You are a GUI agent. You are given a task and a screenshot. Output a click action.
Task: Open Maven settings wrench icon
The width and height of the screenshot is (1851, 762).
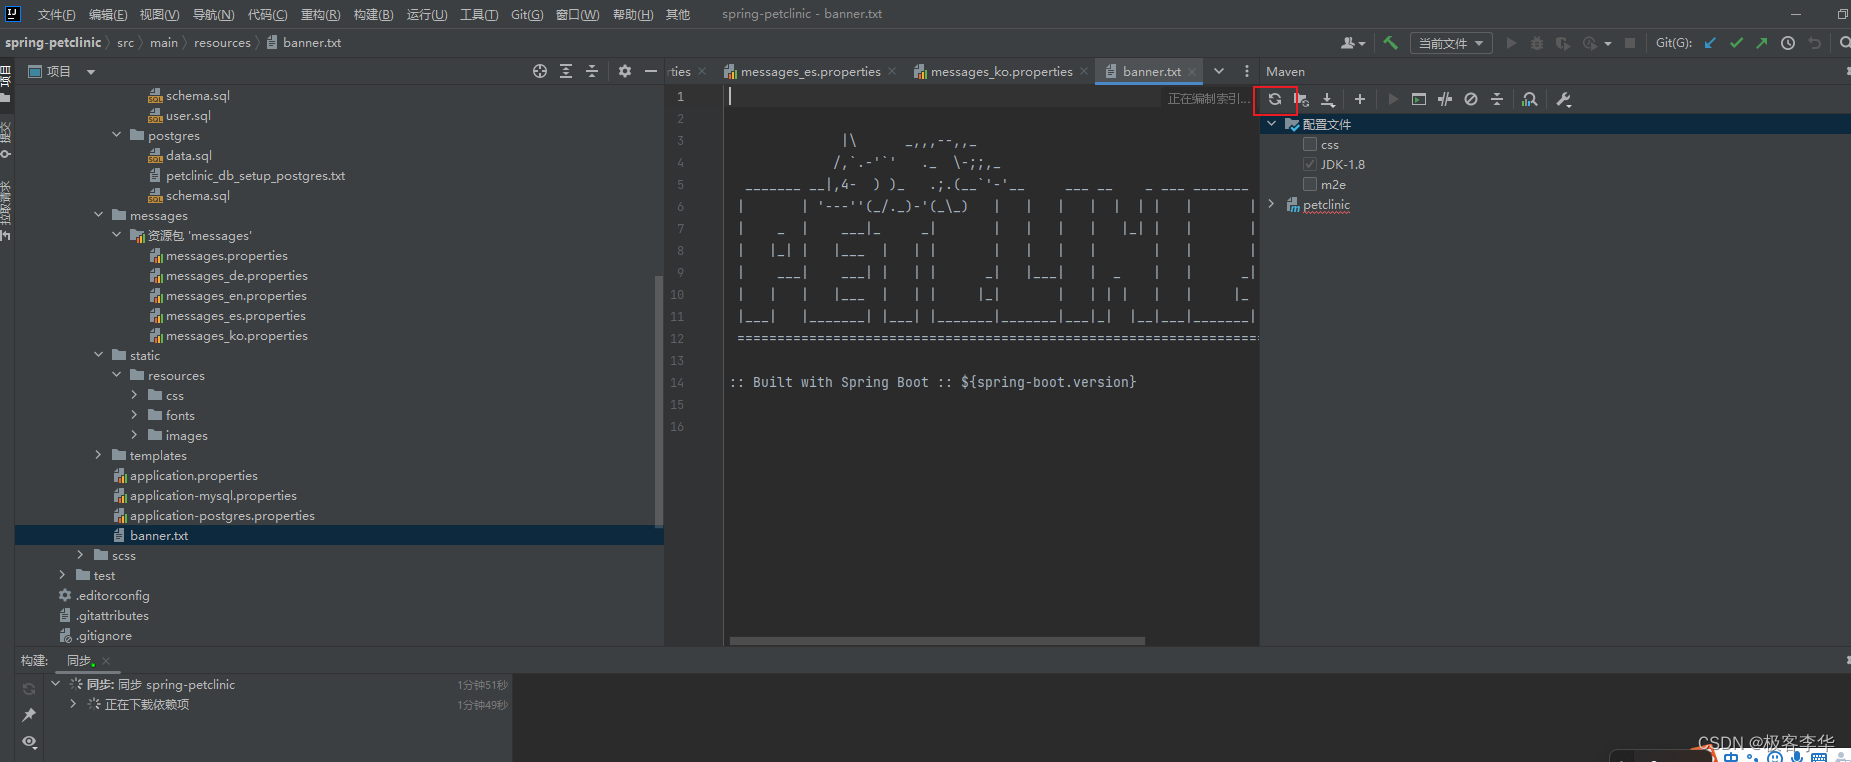1564,99
